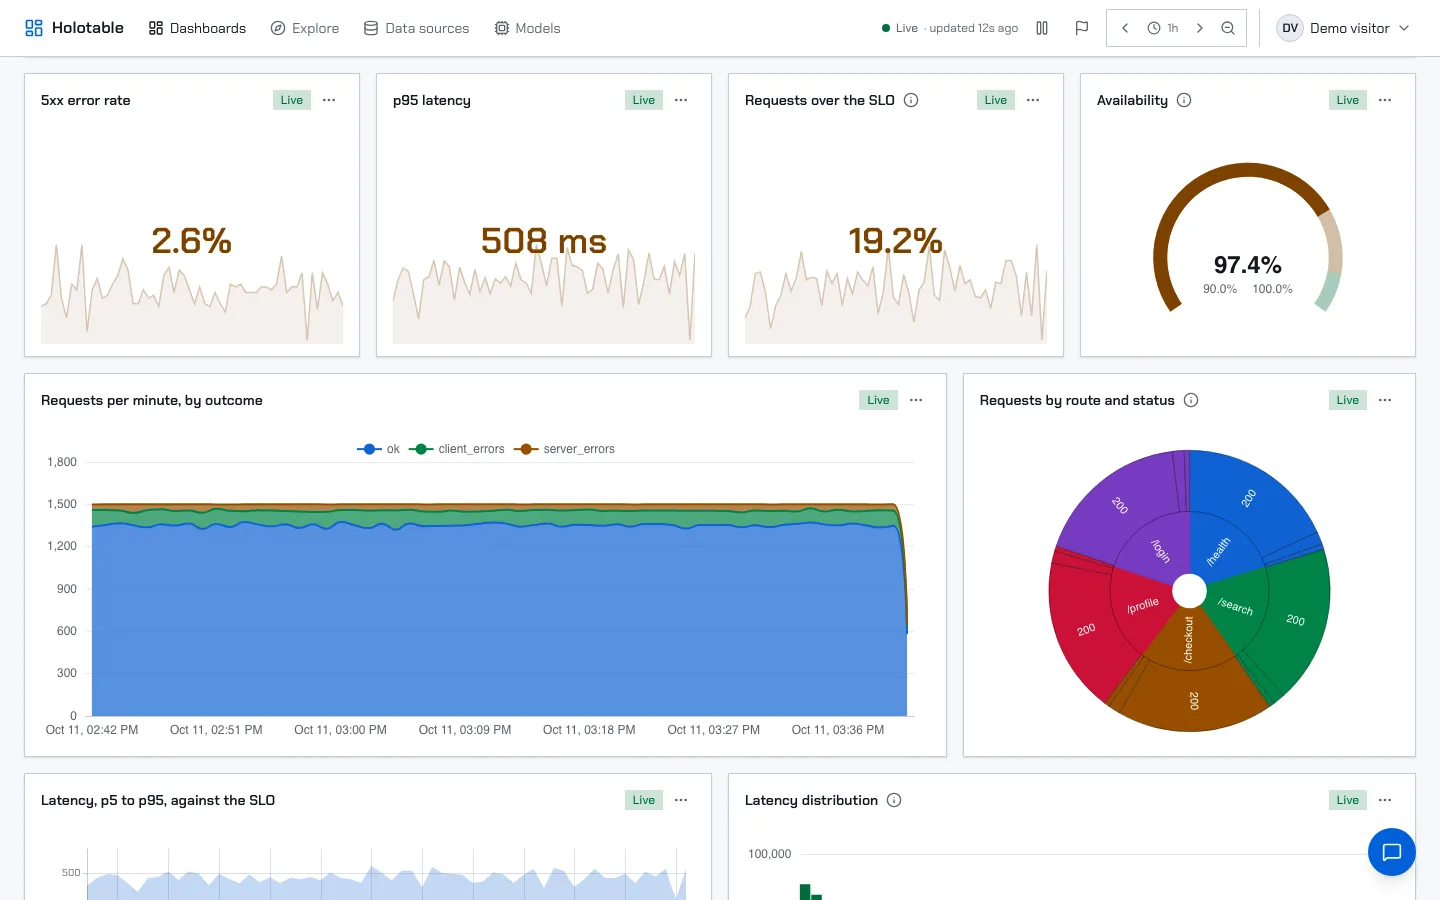
Task: Open the chat support widget
Action: click(x=1392, y=852)
